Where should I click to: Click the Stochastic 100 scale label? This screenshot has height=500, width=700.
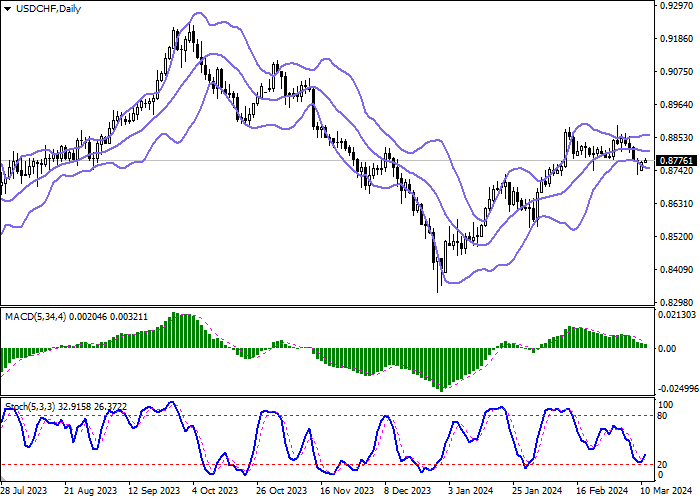pyautogui.click(x=665, y=405)
